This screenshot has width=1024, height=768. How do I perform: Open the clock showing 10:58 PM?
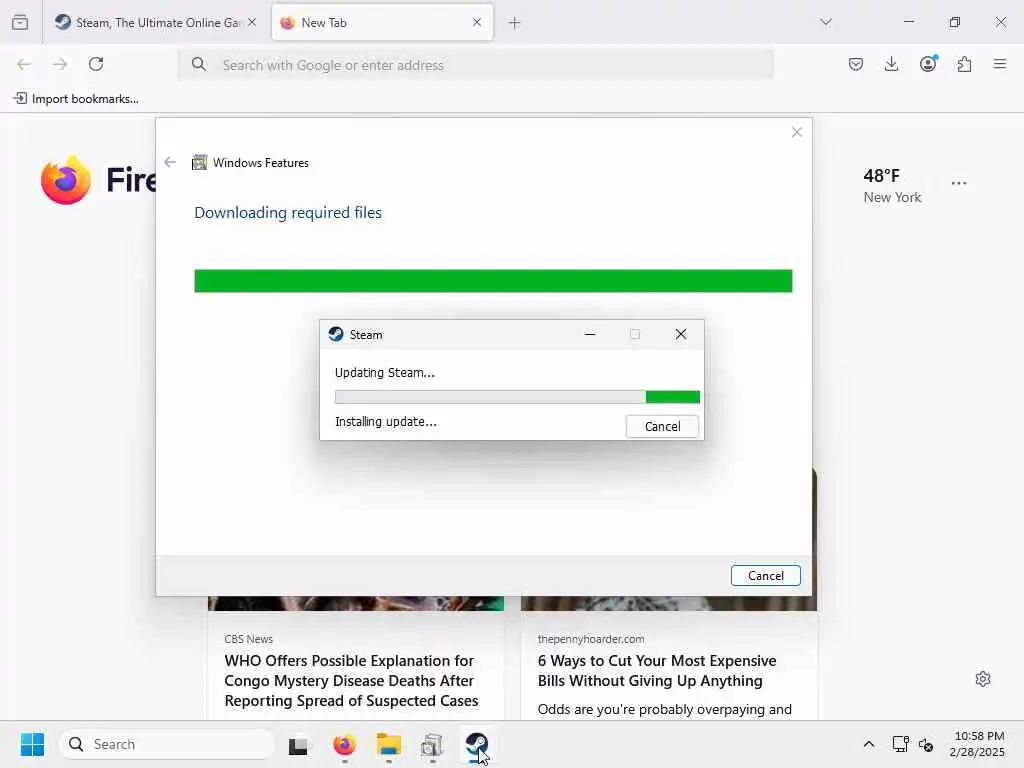(x=978, y=744)
